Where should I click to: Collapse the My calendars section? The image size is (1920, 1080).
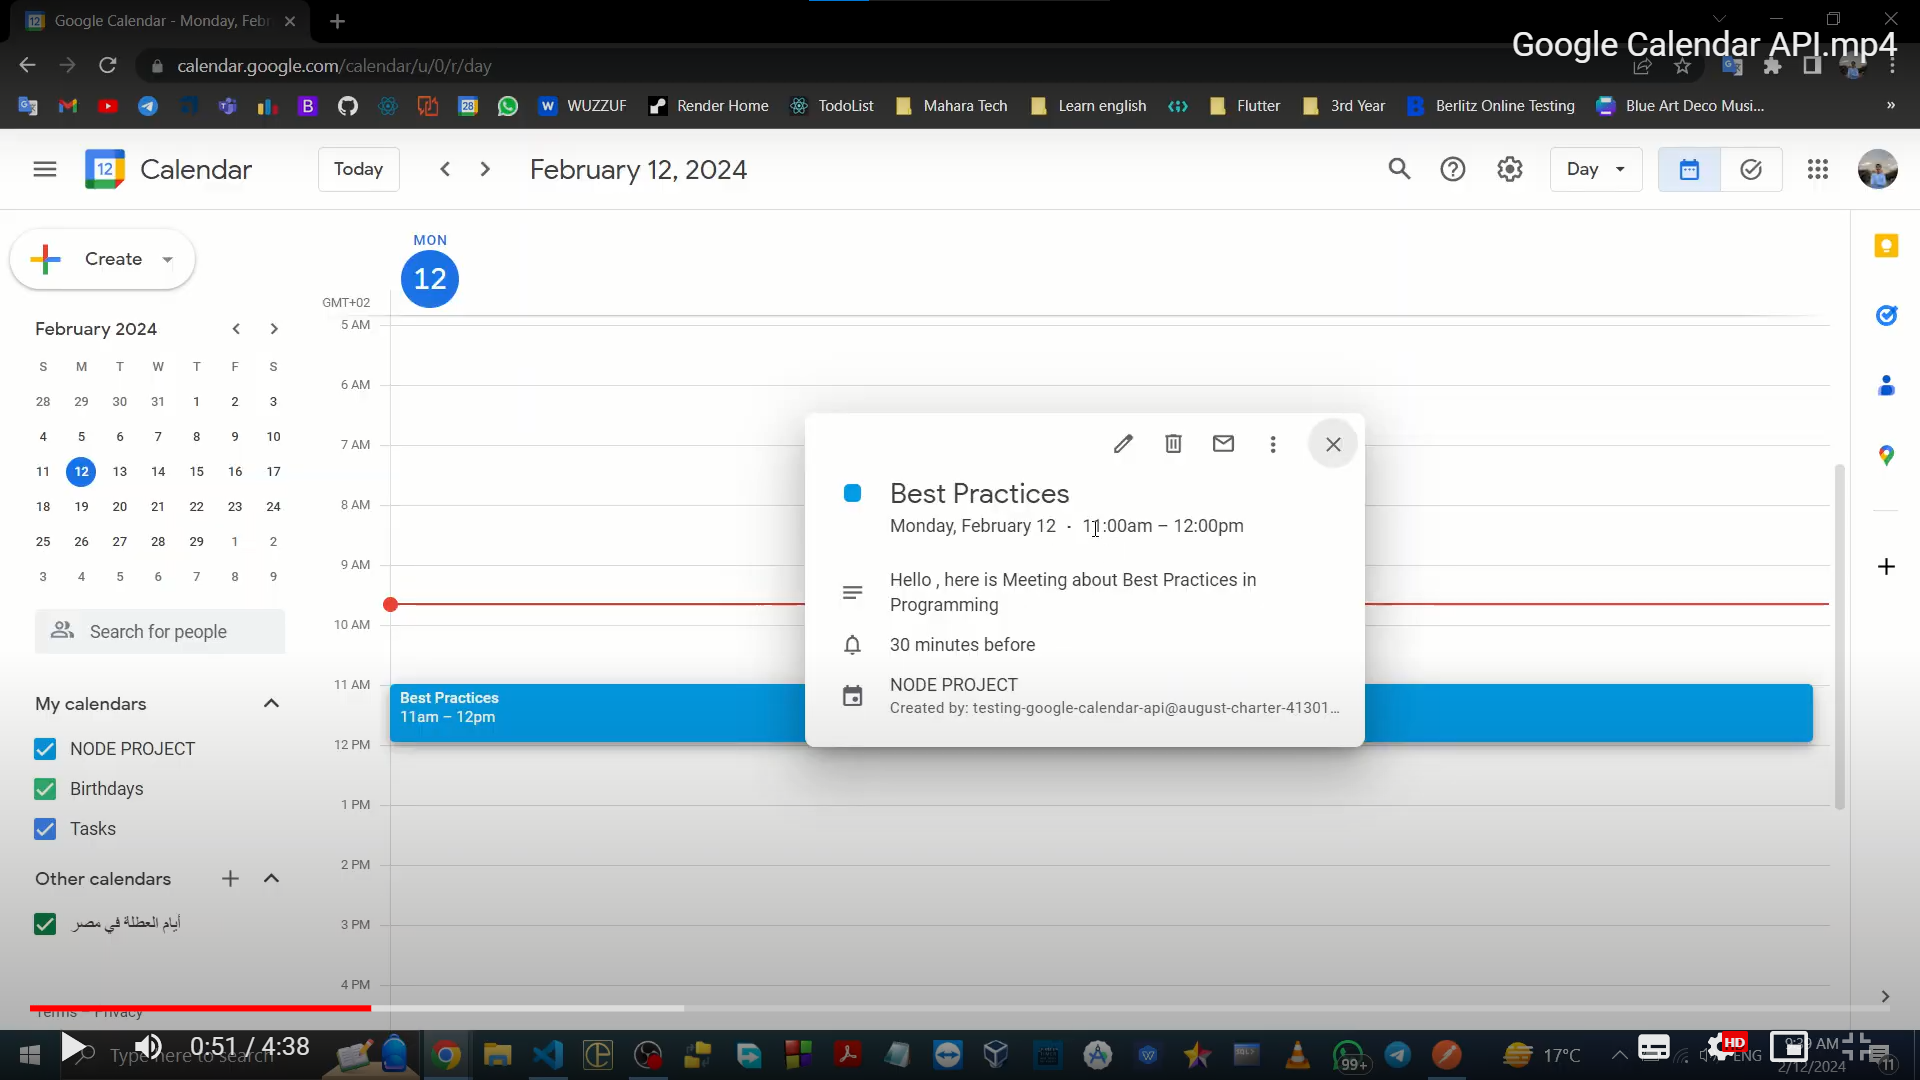pos(271,704)
